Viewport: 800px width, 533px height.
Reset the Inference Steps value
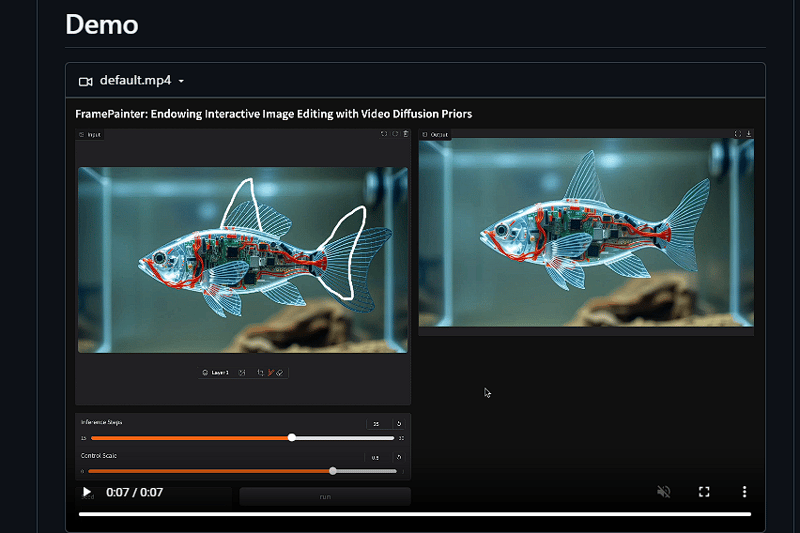tap(399, 424)
